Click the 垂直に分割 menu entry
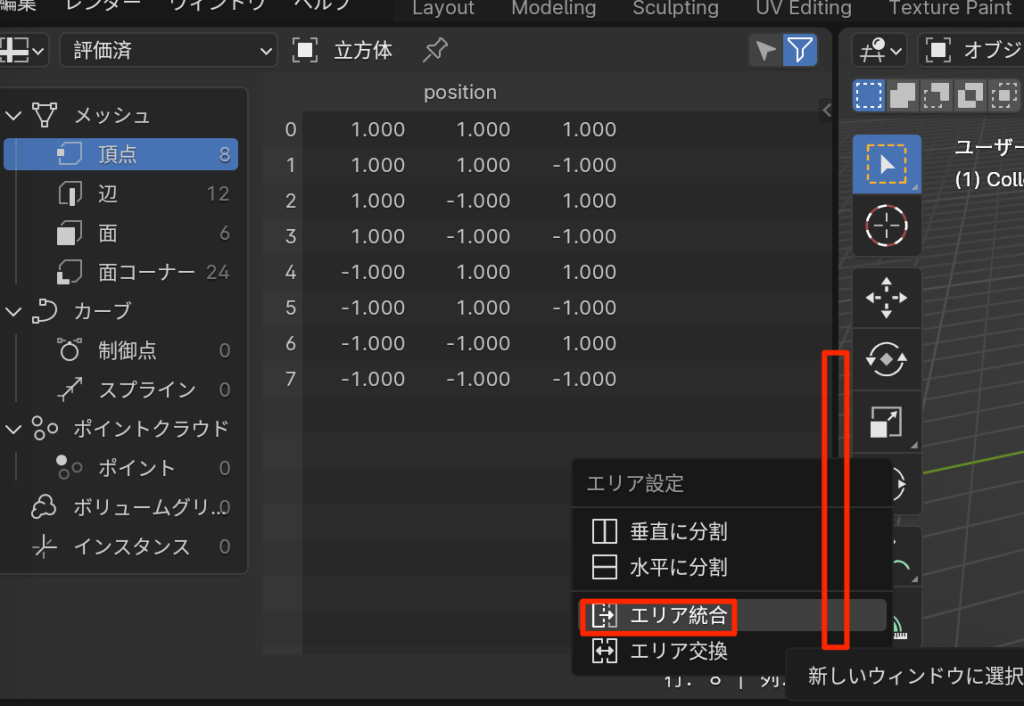 click(x=678, y=531)
